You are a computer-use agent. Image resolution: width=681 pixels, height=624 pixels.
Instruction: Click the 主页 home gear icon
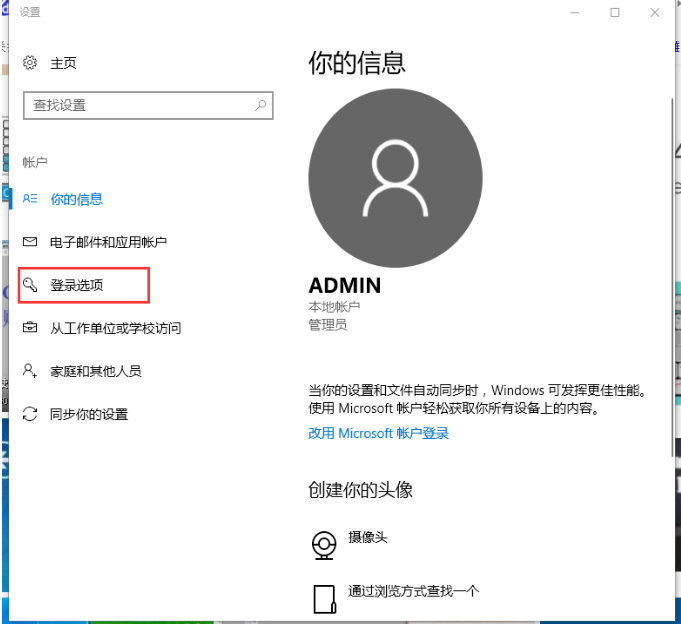pos(30,63)
